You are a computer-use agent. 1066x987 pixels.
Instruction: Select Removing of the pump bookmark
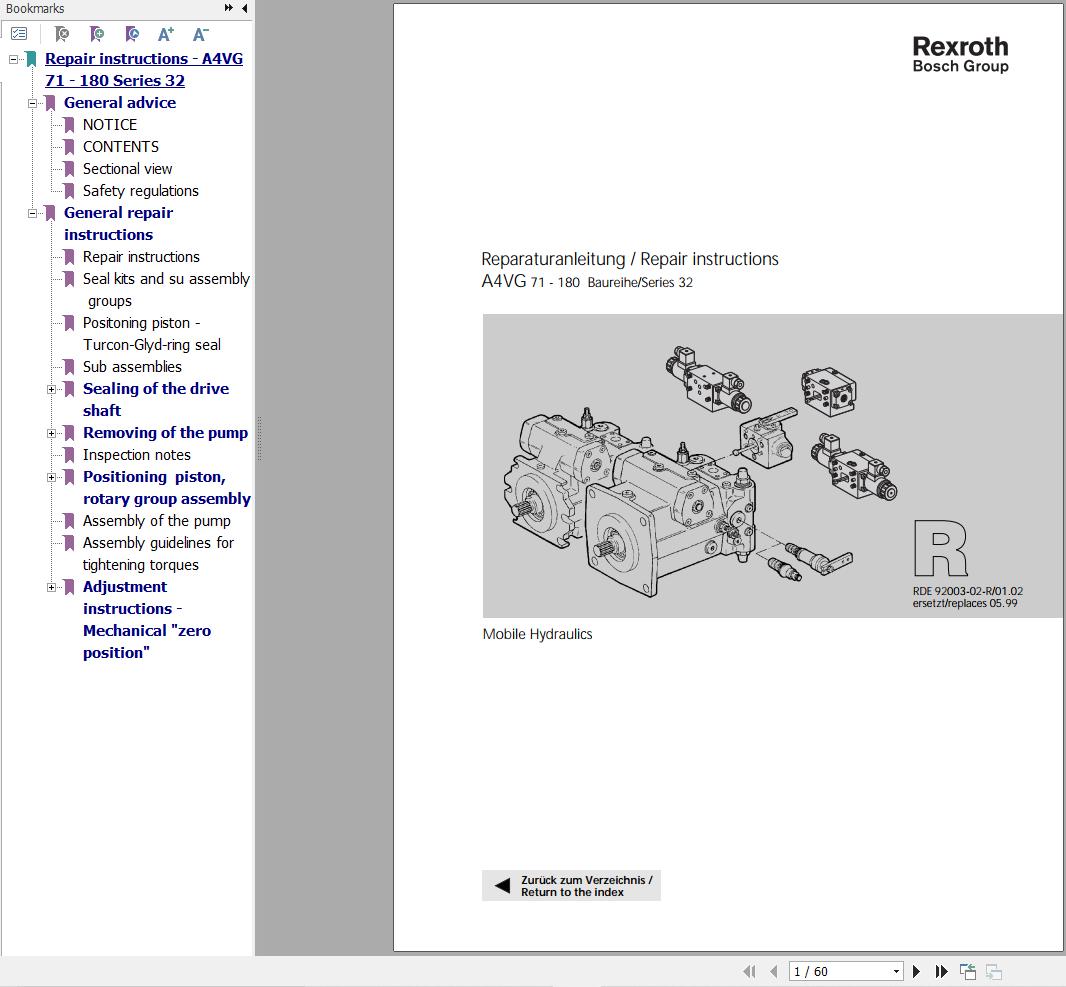click(x=165, y=433)
